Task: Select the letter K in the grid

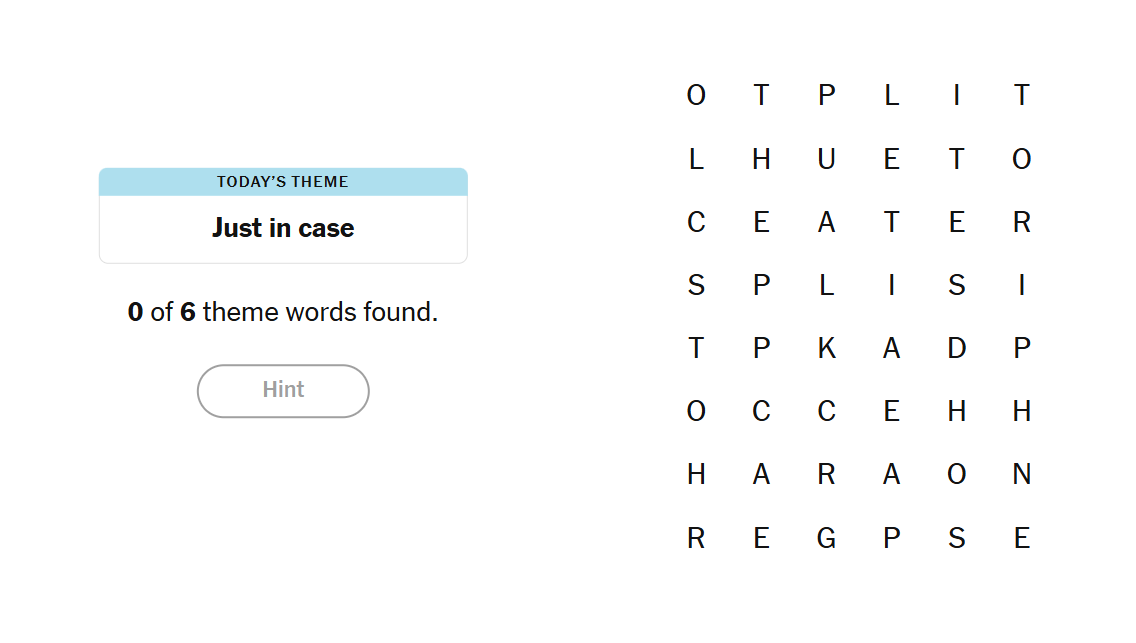Action: point(826,348)
